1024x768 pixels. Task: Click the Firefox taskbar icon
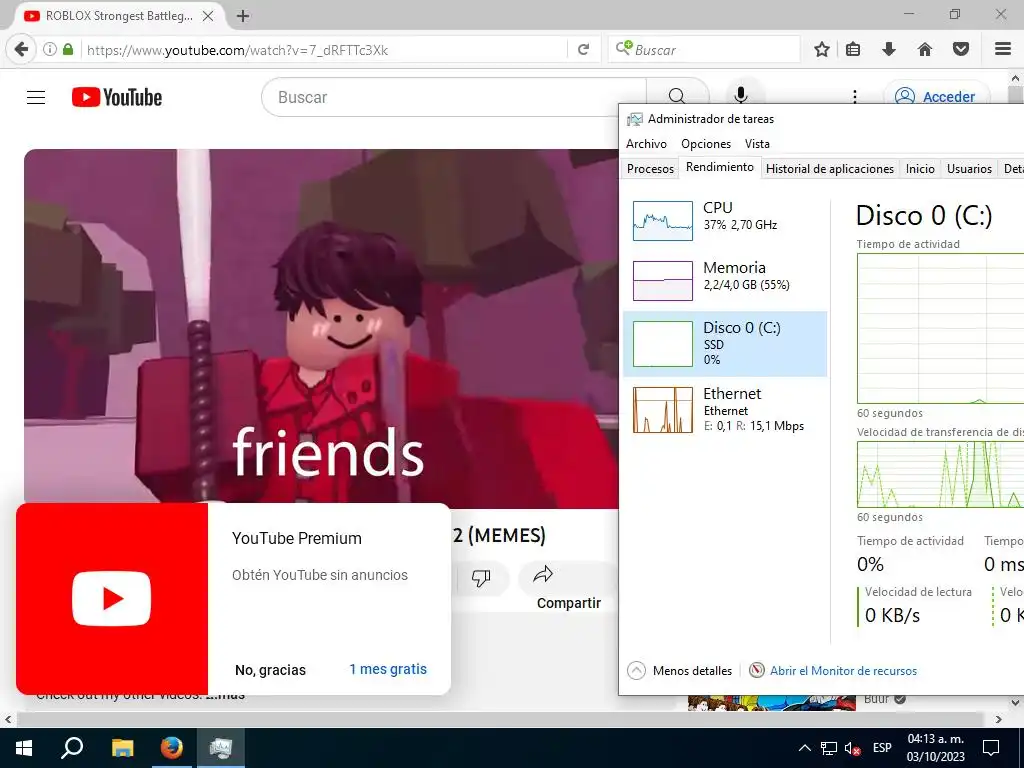(x=172, y=748)
